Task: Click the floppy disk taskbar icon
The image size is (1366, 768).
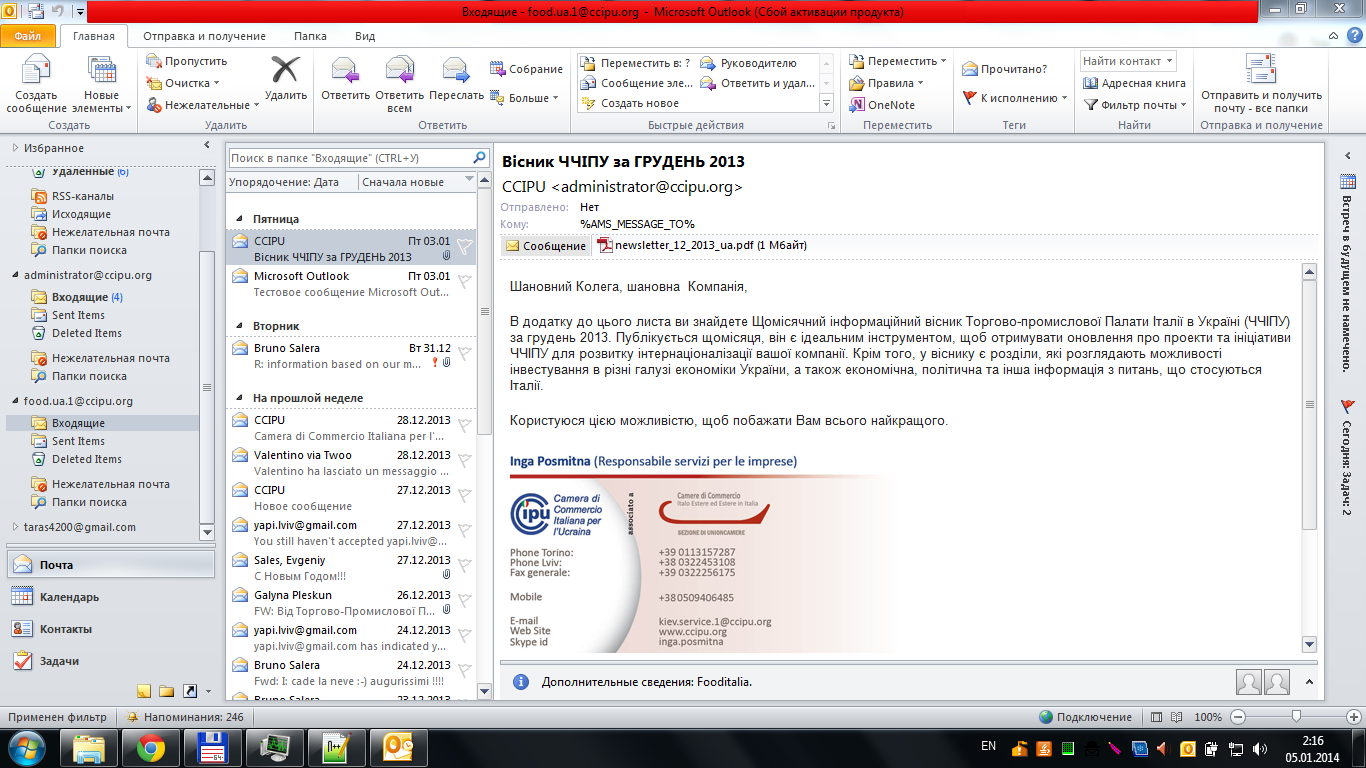Action: [213, 747]
